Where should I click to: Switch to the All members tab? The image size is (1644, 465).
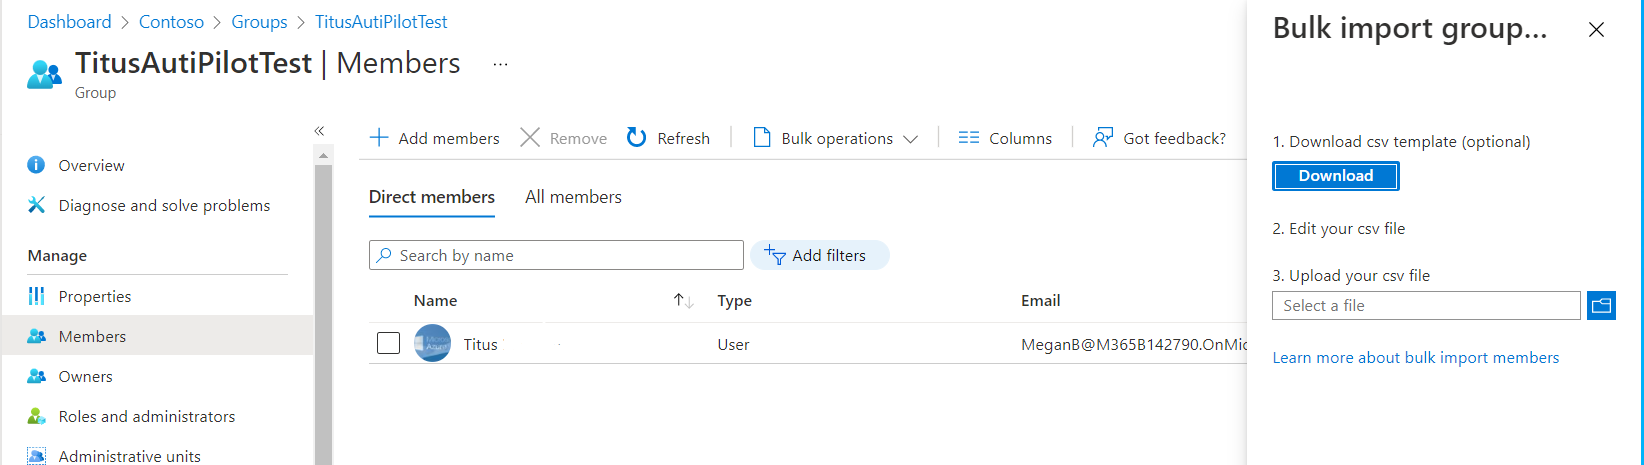573,197
